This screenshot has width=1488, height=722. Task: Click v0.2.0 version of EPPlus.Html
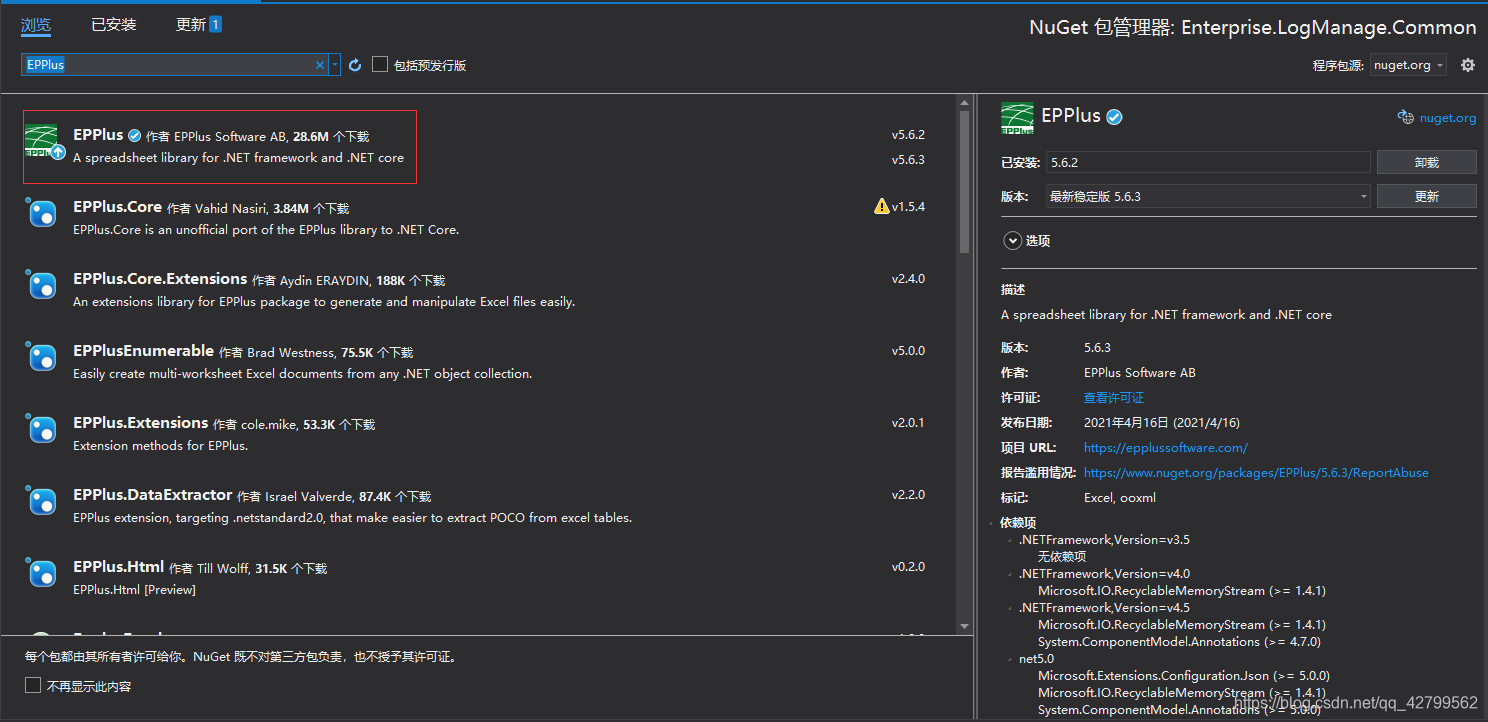pos(908,567)
